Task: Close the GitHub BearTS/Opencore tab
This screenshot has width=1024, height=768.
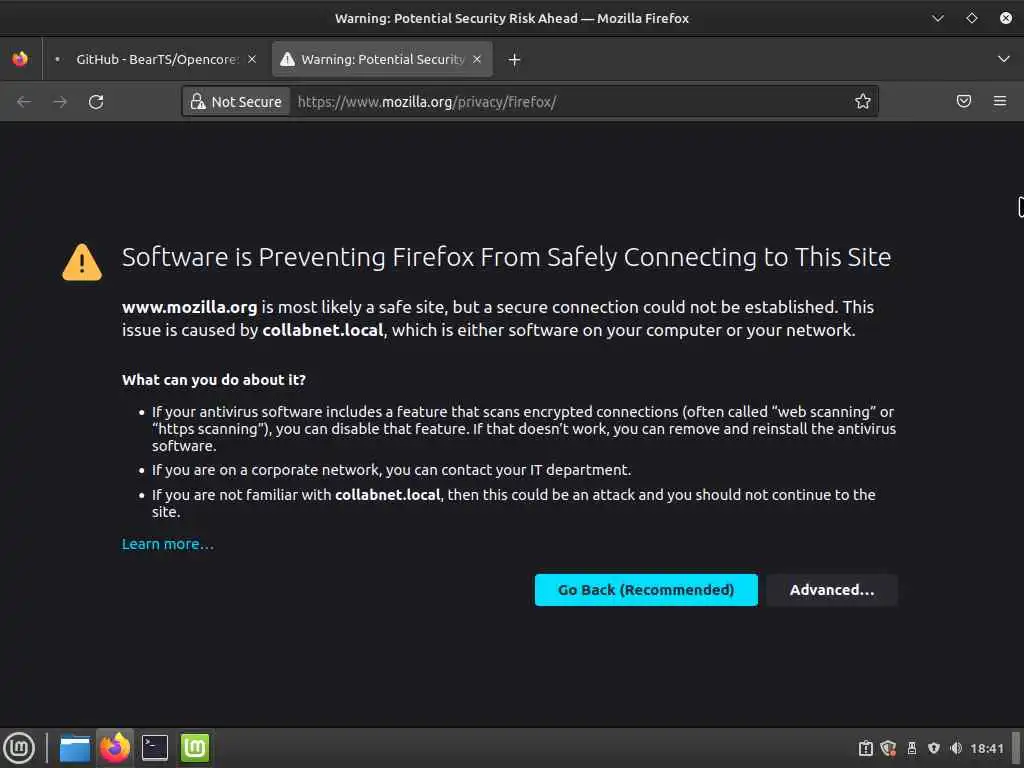Action: tap(252, 59)
